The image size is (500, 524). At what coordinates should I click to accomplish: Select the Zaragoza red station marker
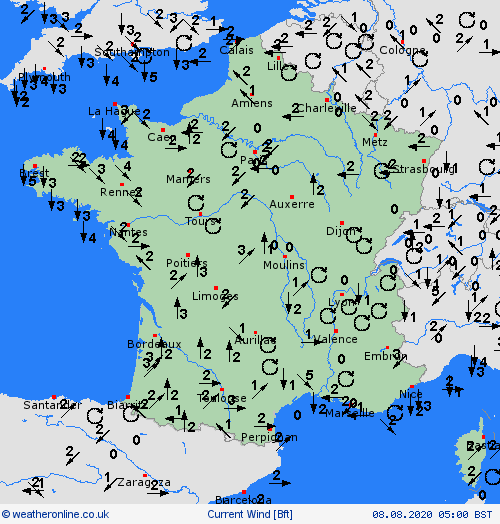click(145, 476)
